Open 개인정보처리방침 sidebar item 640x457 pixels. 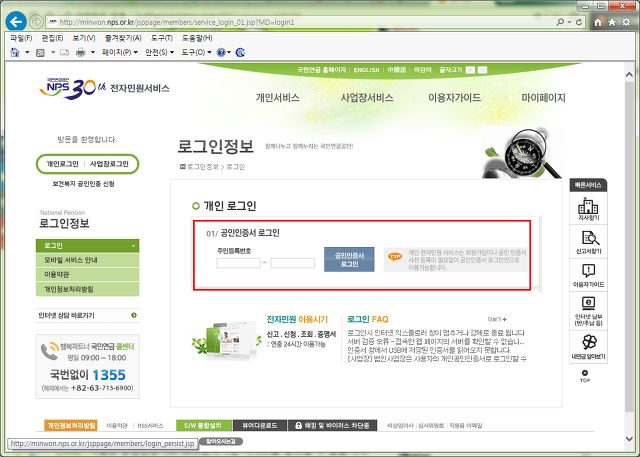87,289
